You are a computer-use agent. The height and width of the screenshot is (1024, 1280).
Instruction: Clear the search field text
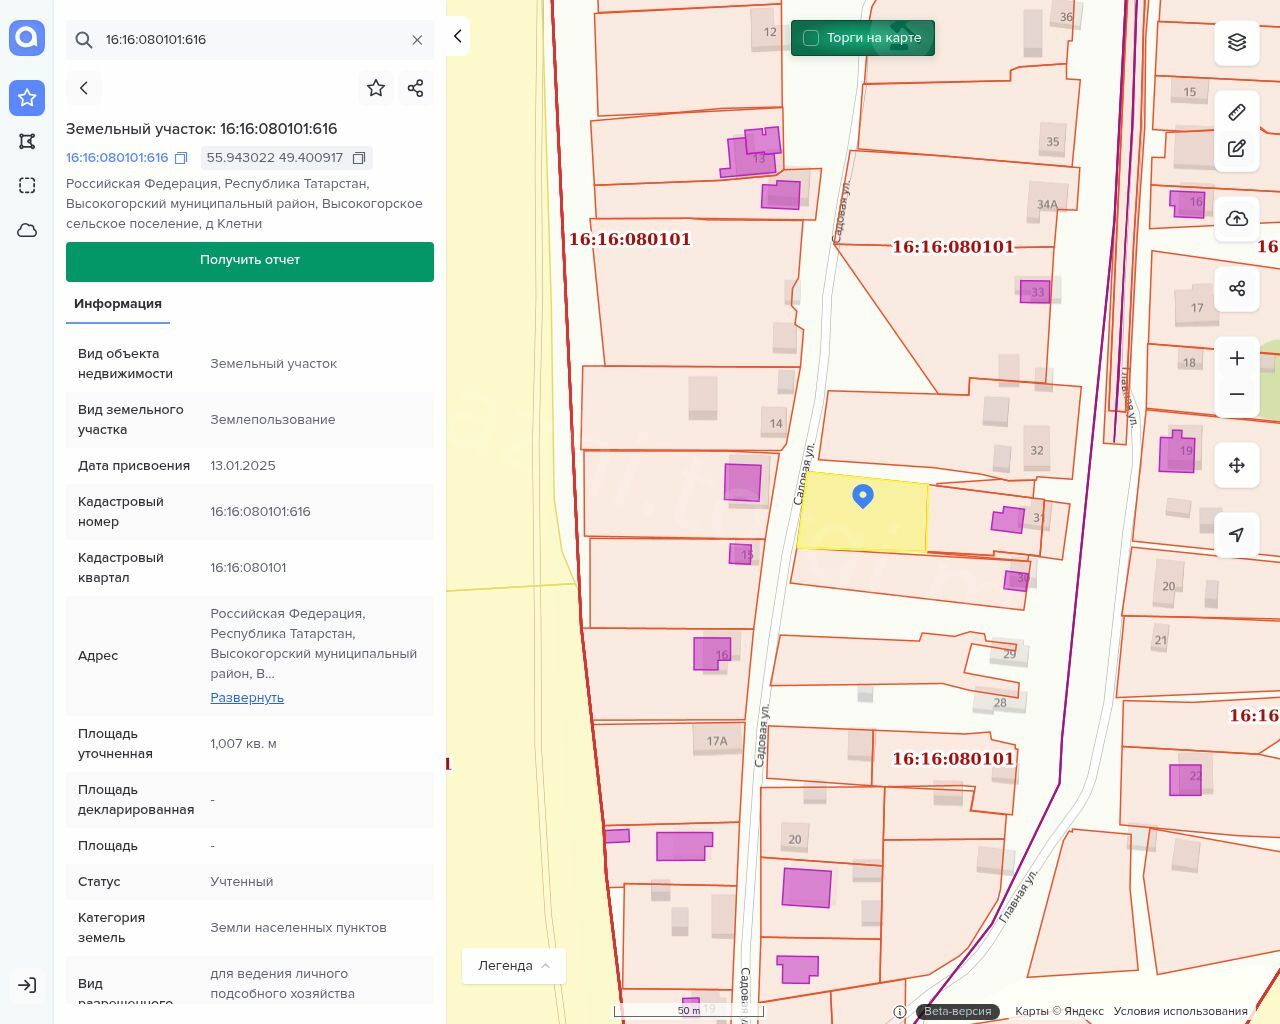click(417, 40)
